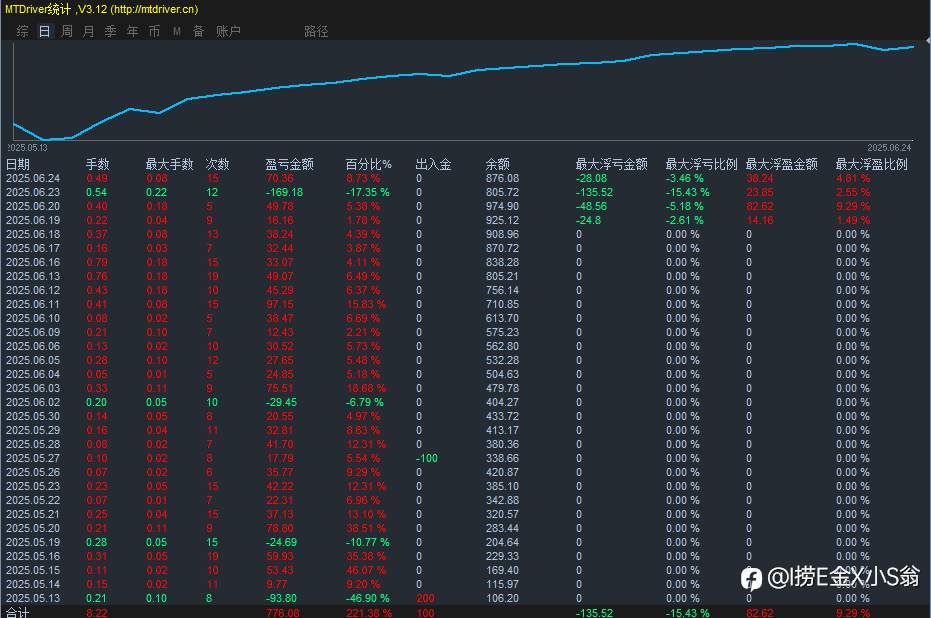Switch to the 月 monthly tab
The height and width of the screenshot is (618, 931).
click(x=88, y=31)
